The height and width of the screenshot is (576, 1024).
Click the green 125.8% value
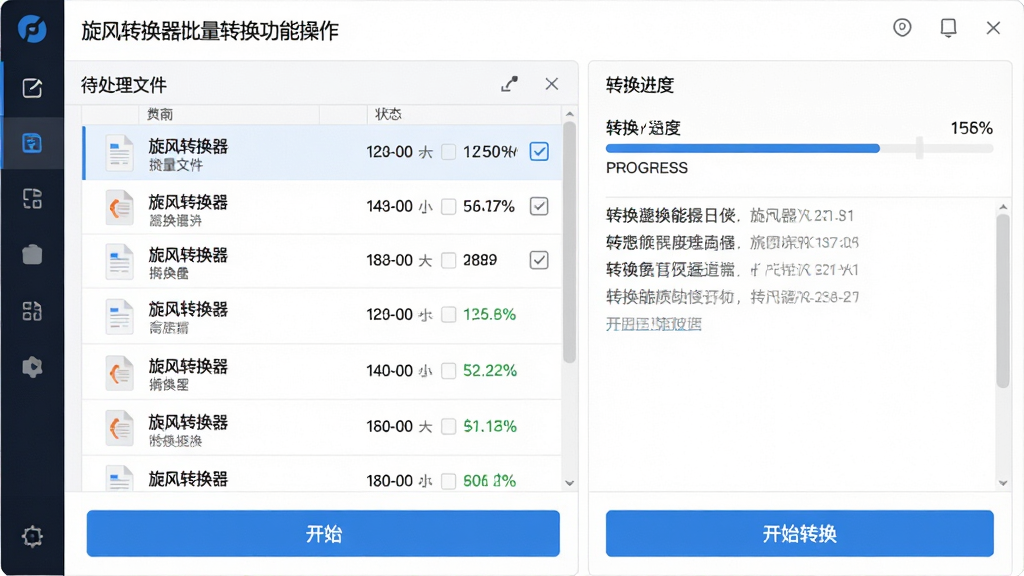(x=489, y=315)
